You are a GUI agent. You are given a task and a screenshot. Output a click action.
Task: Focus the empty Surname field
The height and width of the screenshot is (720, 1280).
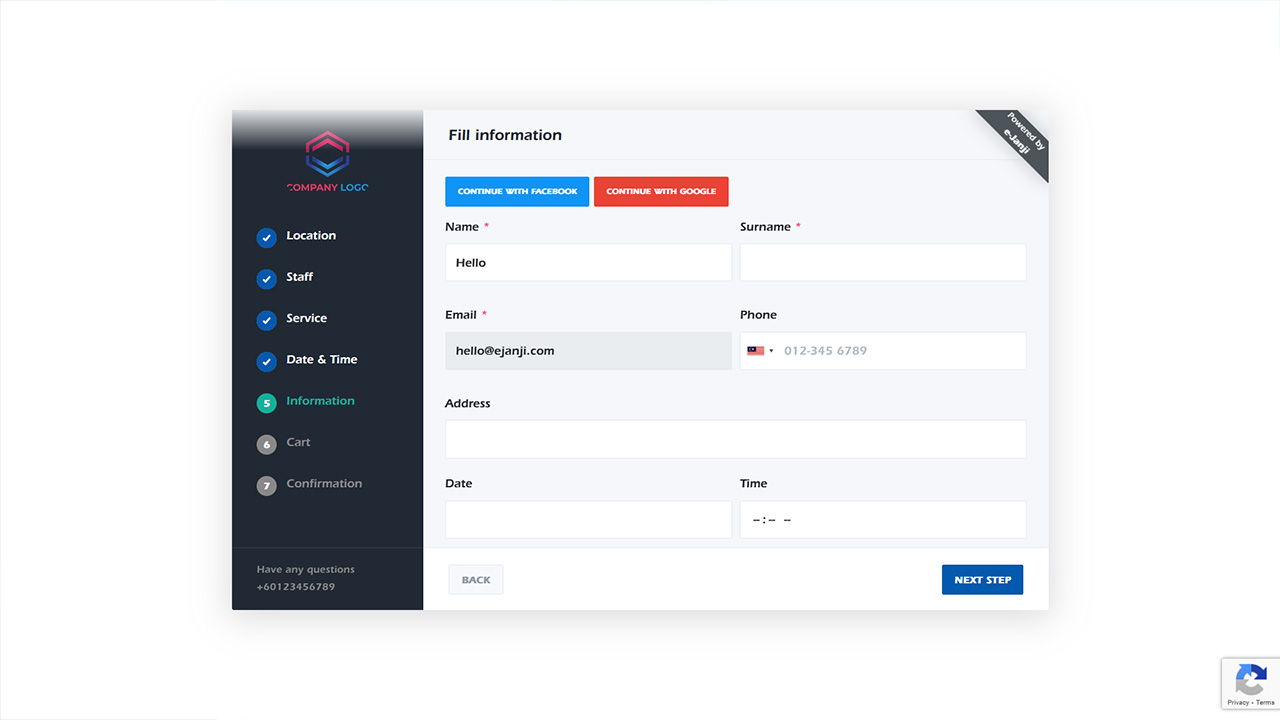[883, 263]
